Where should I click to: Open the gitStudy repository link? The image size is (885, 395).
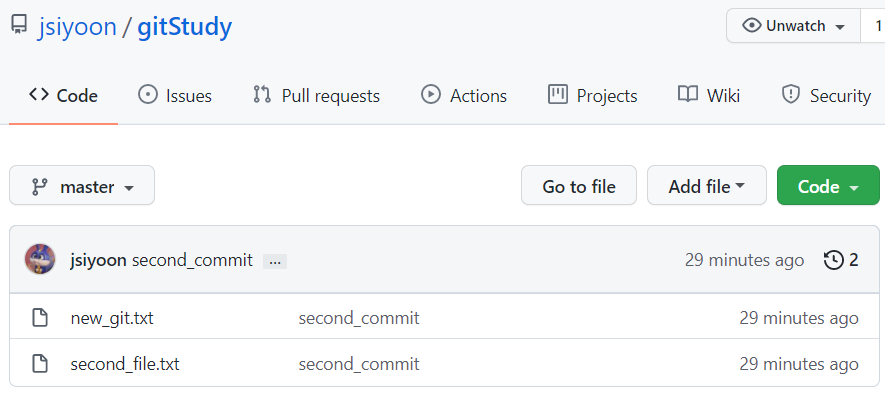point(185,27)
